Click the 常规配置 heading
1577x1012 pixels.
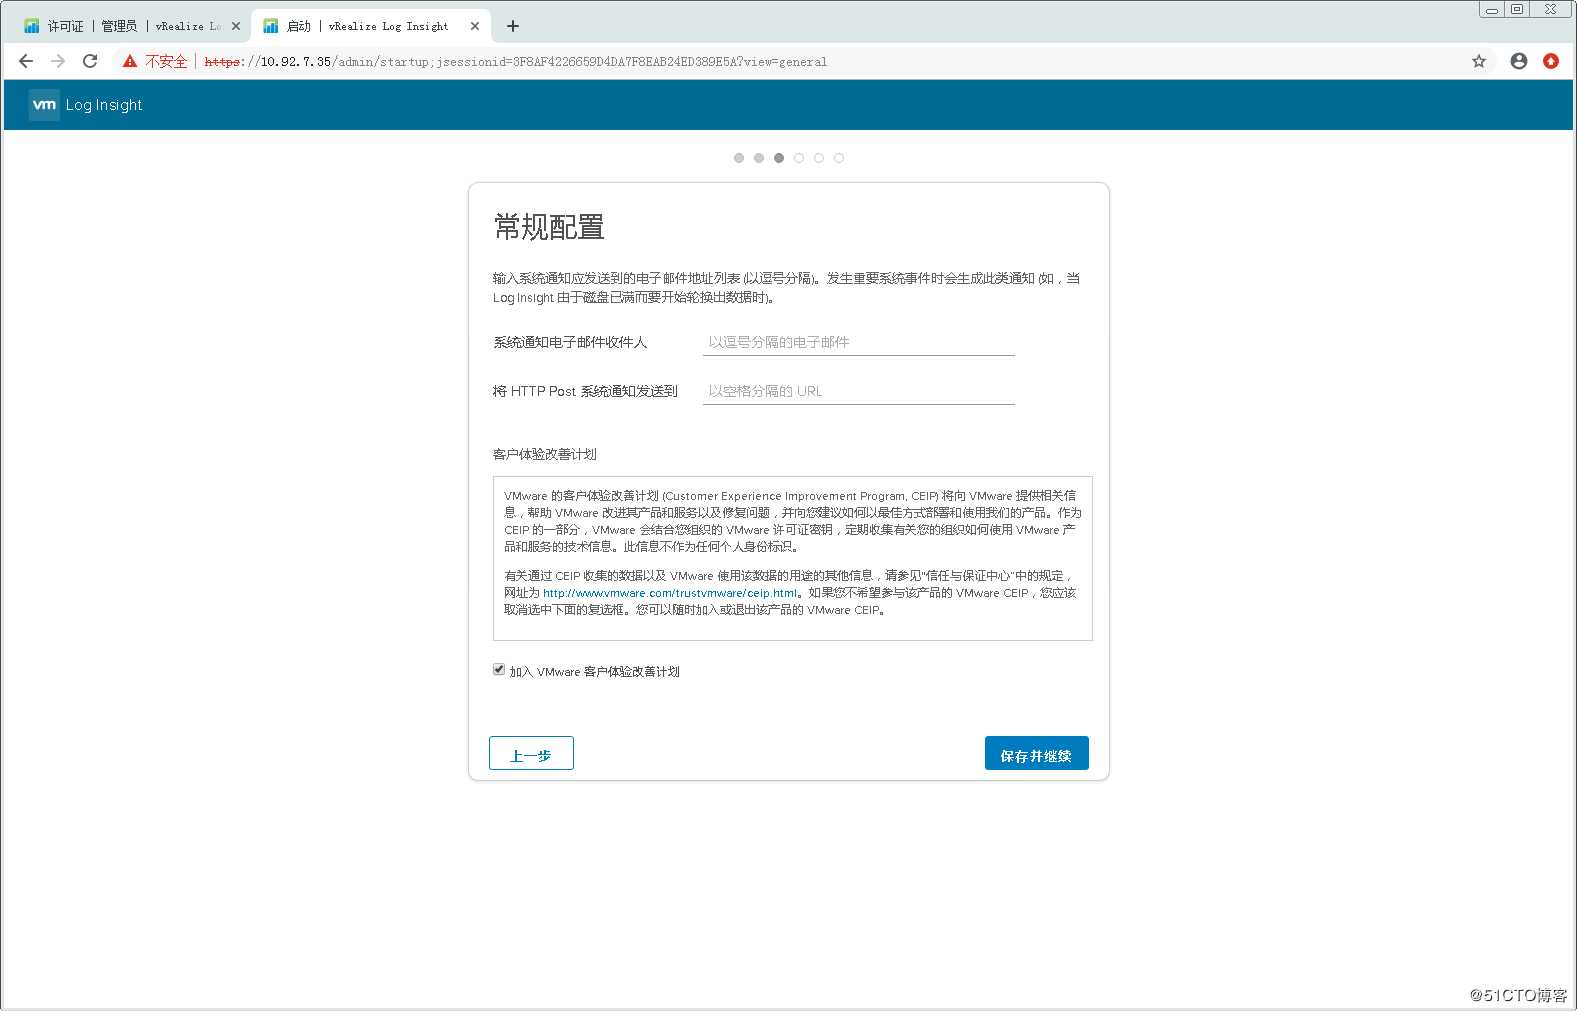point(549,227)
